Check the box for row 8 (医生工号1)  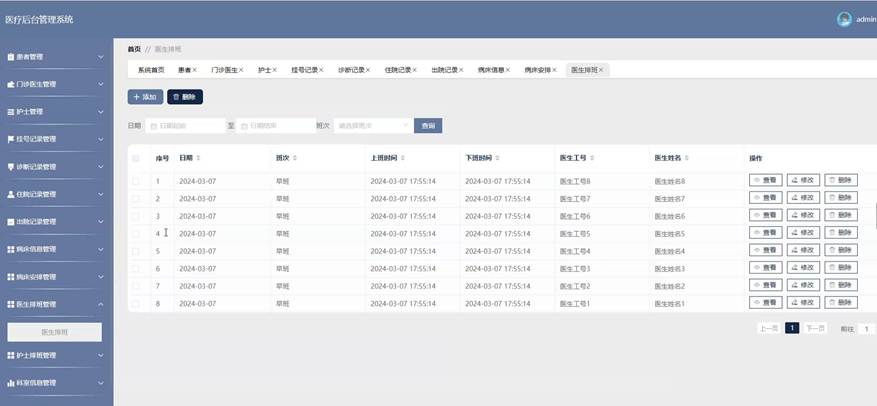[135, 304]
